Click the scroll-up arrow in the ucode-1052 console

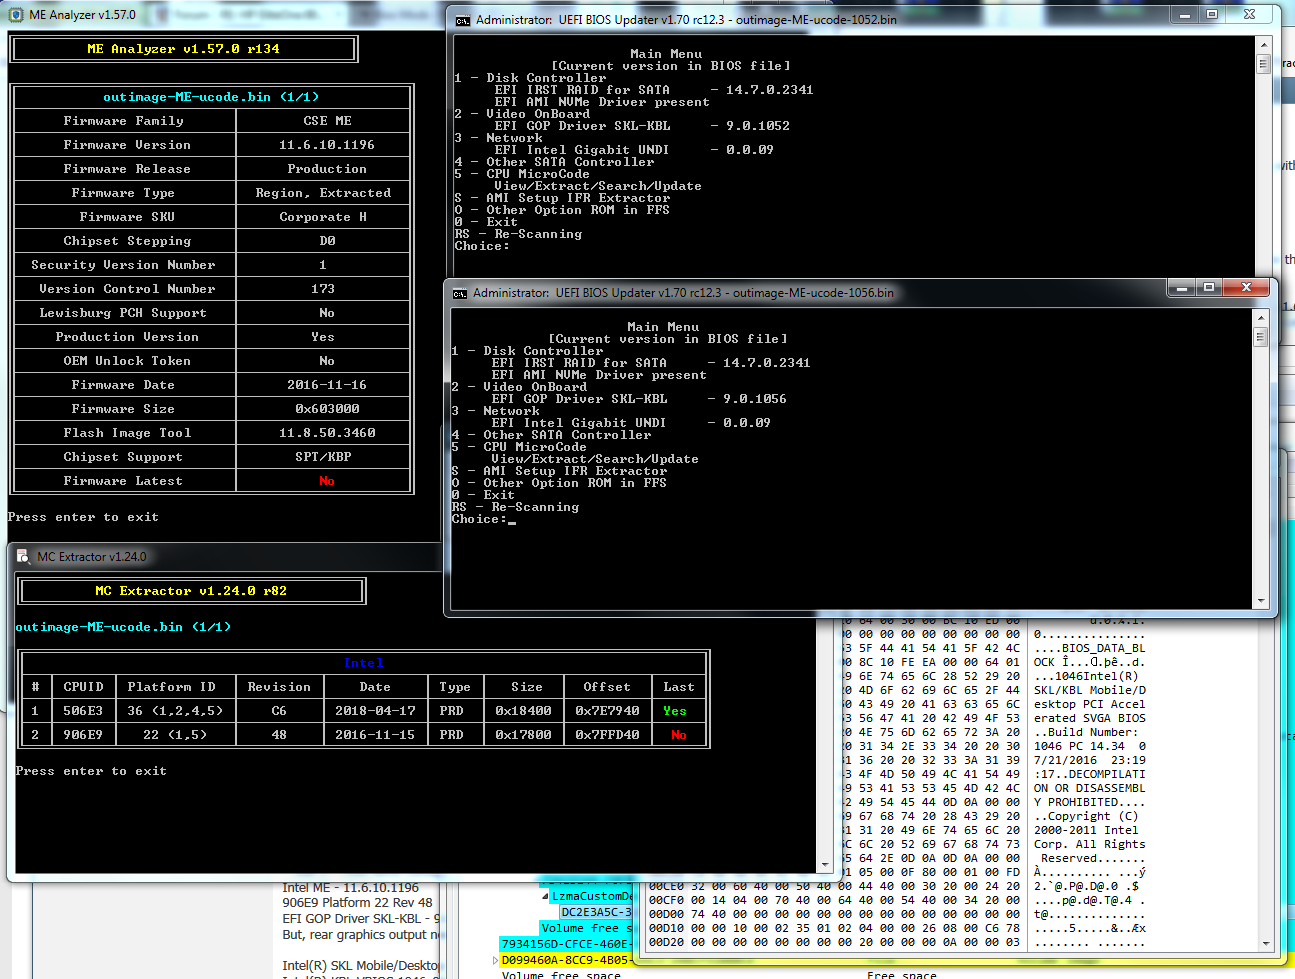pyautogui.click(x=1264, y=45)
